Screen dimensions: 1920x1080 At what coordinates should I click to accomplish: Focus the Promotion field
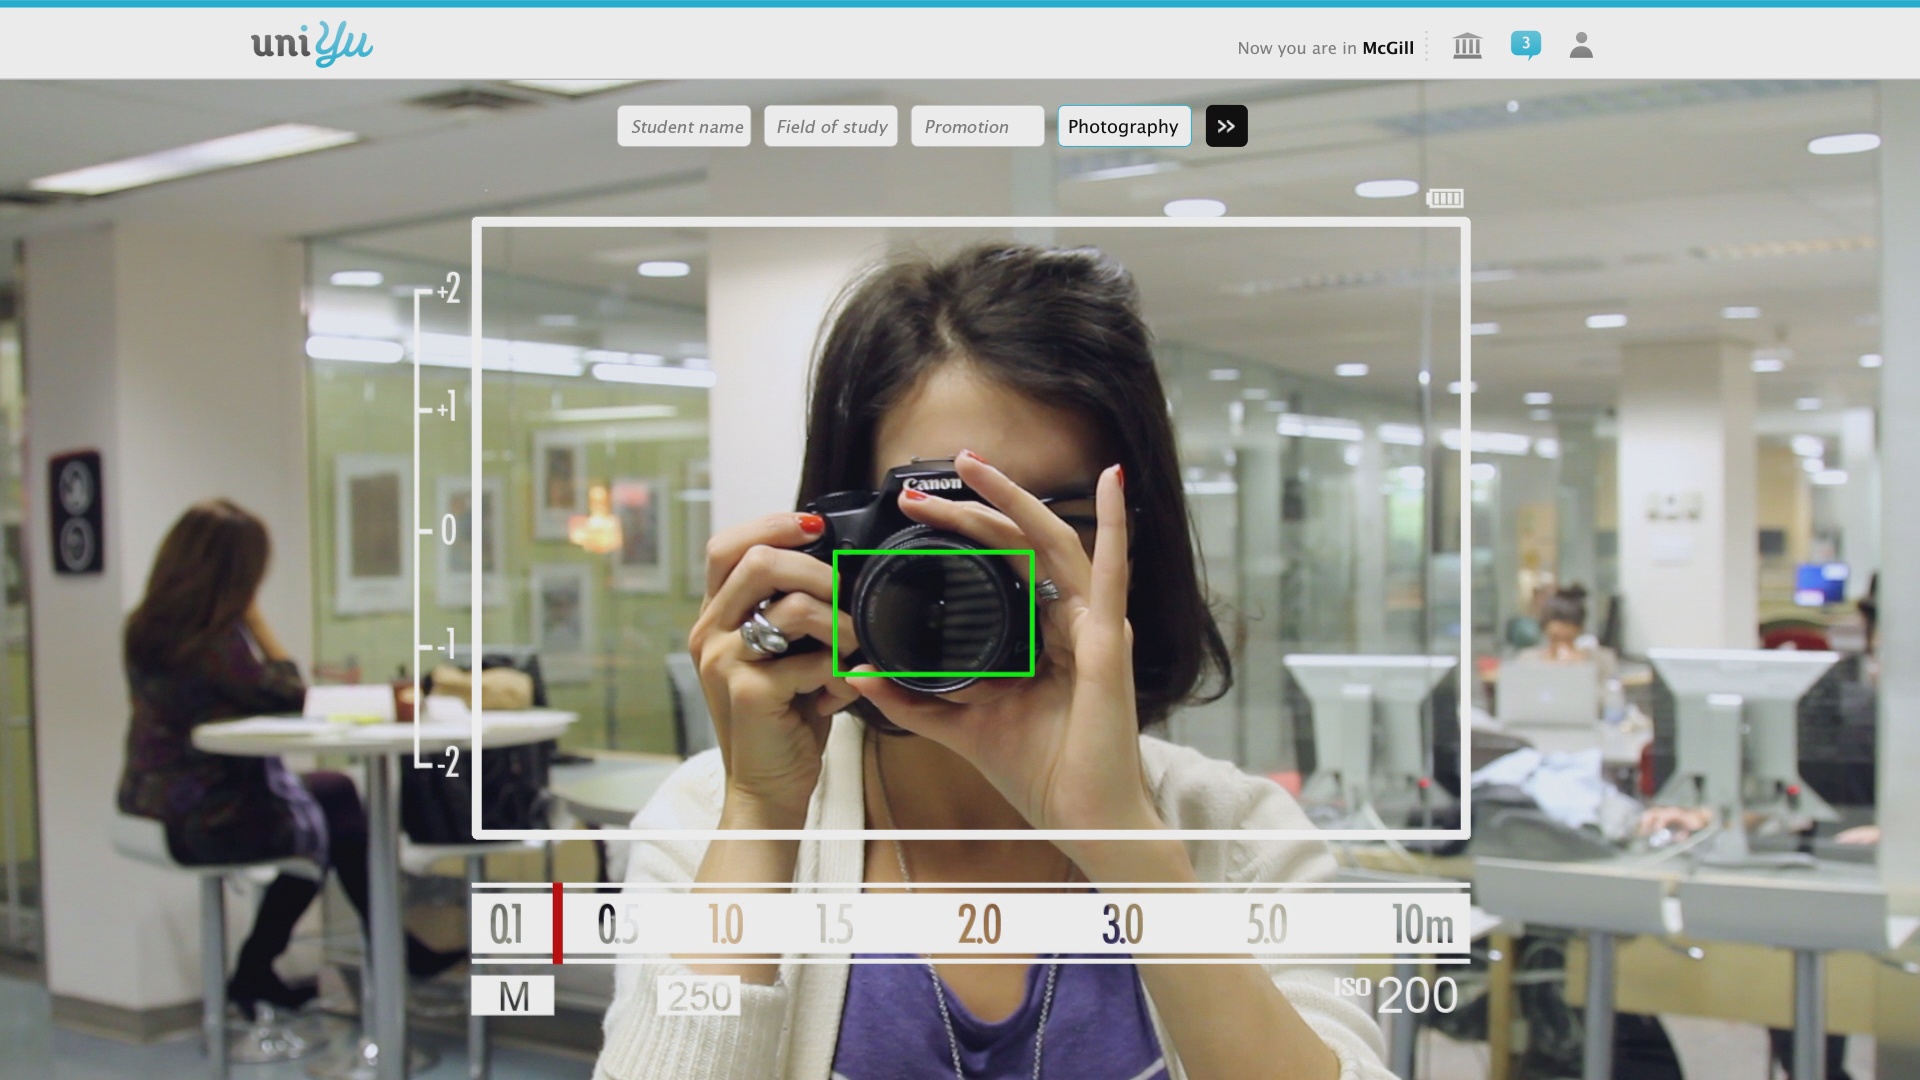point(977,126)
